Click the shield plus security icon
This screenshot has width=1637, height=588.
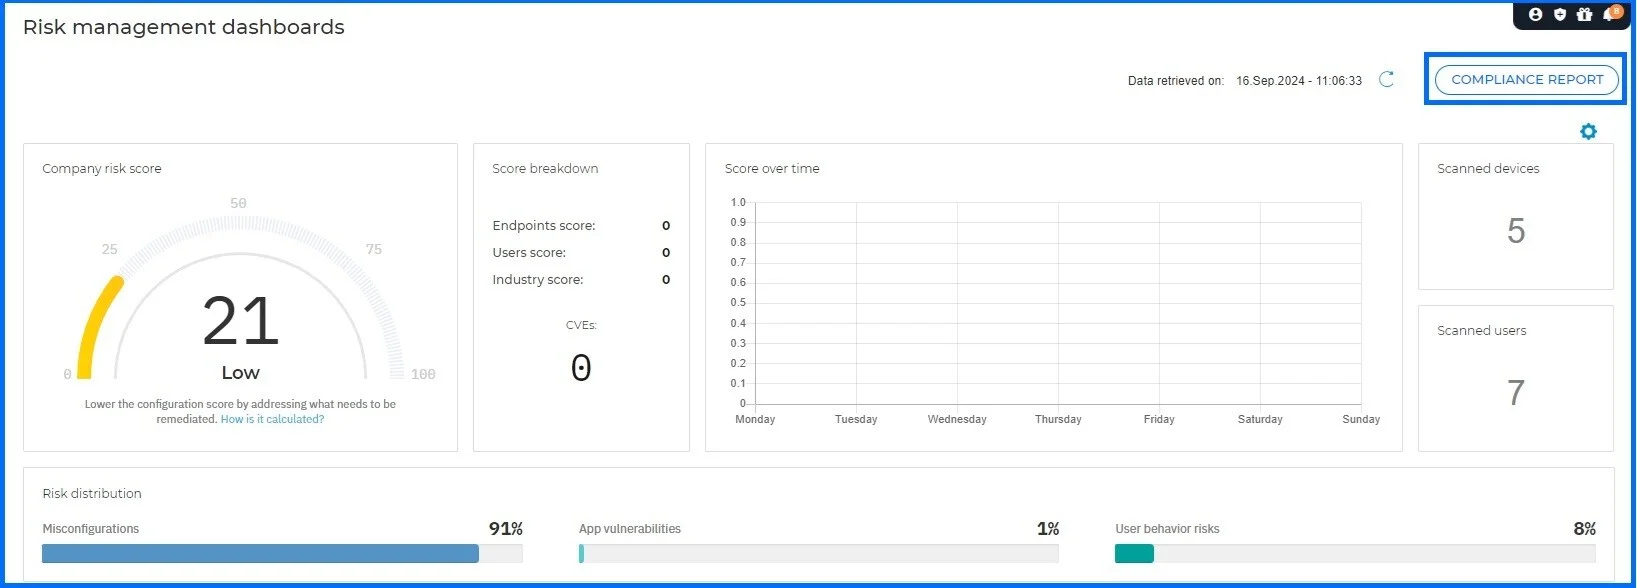point(1560,14)
